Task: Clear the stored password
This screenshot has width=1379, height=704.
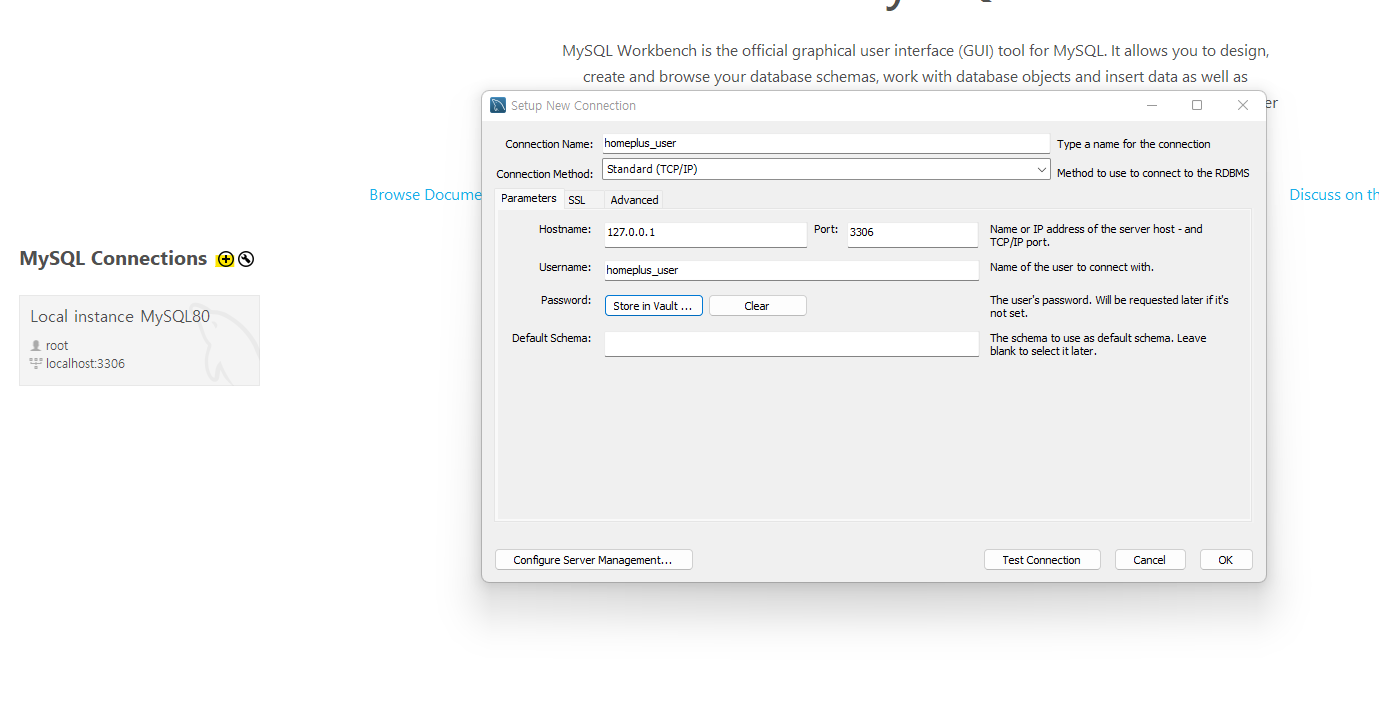Action: (757, 306)
